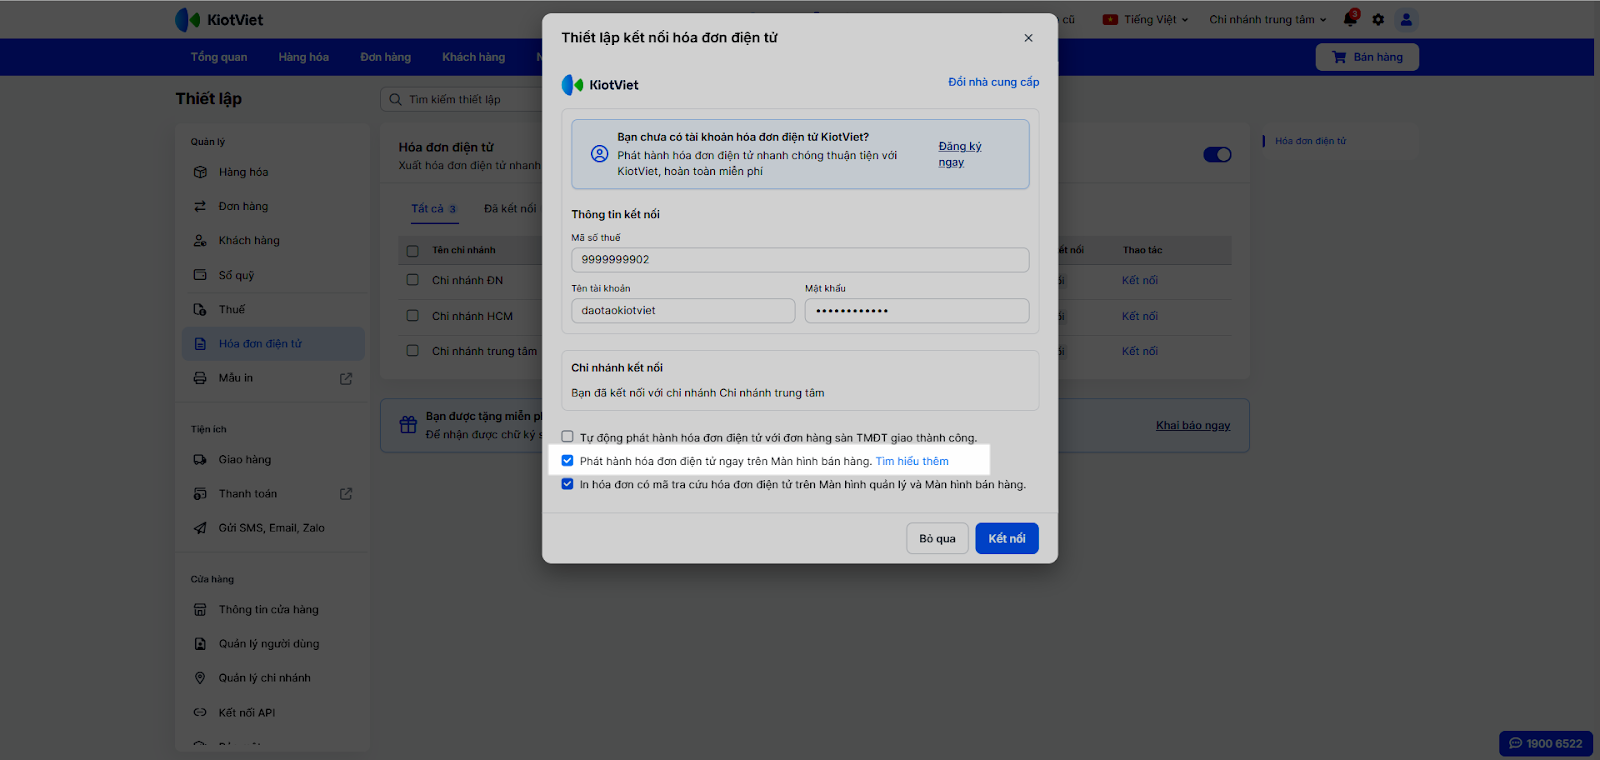This screenshot has width=1600, height=760.
Task: Click the Mẫu in printer icon
Action: point(200,378)
